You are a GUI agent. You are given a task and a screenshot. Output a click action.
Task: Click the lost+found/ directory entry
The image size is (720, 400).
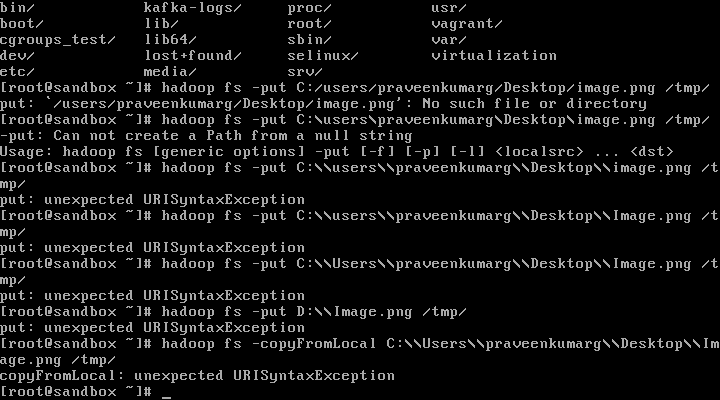point(193,56)
